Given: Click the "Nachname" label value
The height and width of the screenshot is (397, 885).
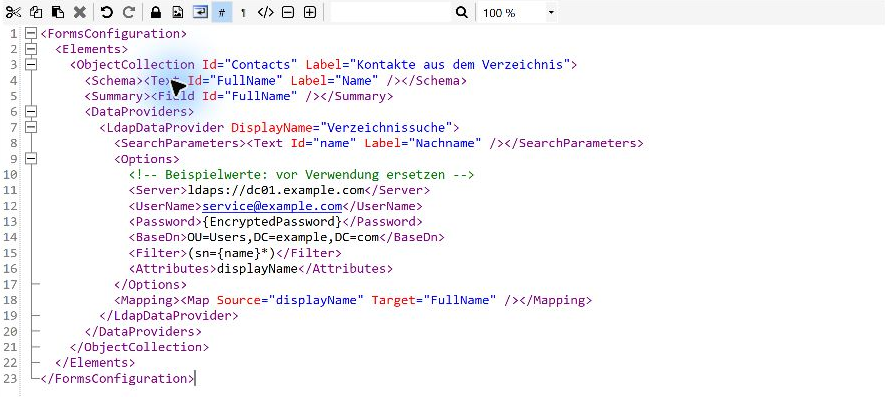Looking at the screenshot, I should pyautogui.click(x=445, y=143).
